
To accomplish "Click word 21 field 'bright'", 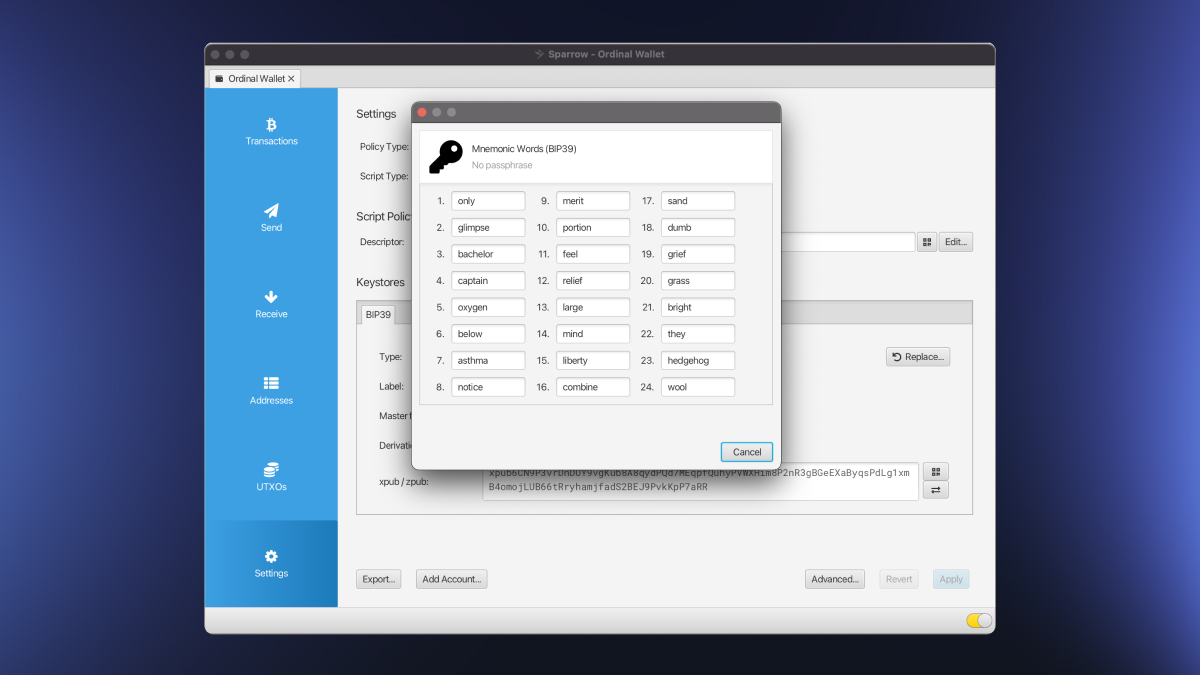I will pos(698,307).
